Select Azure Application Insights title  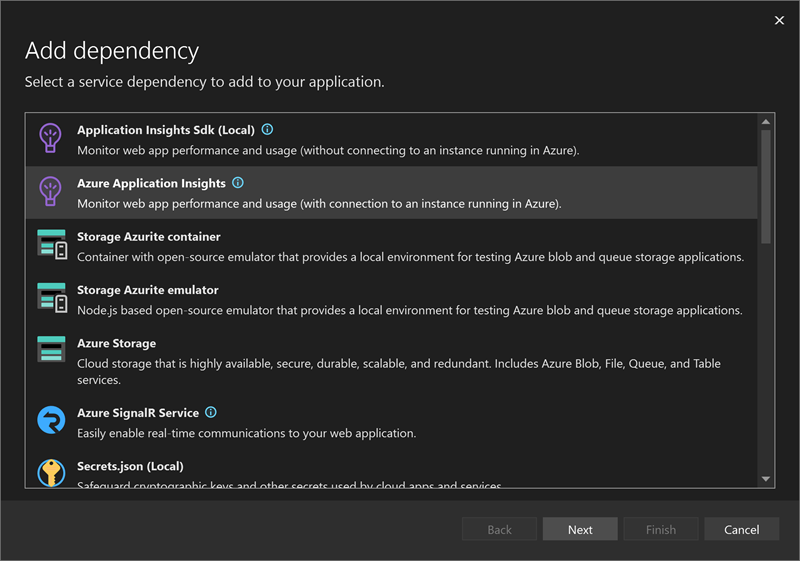(152, 183)
